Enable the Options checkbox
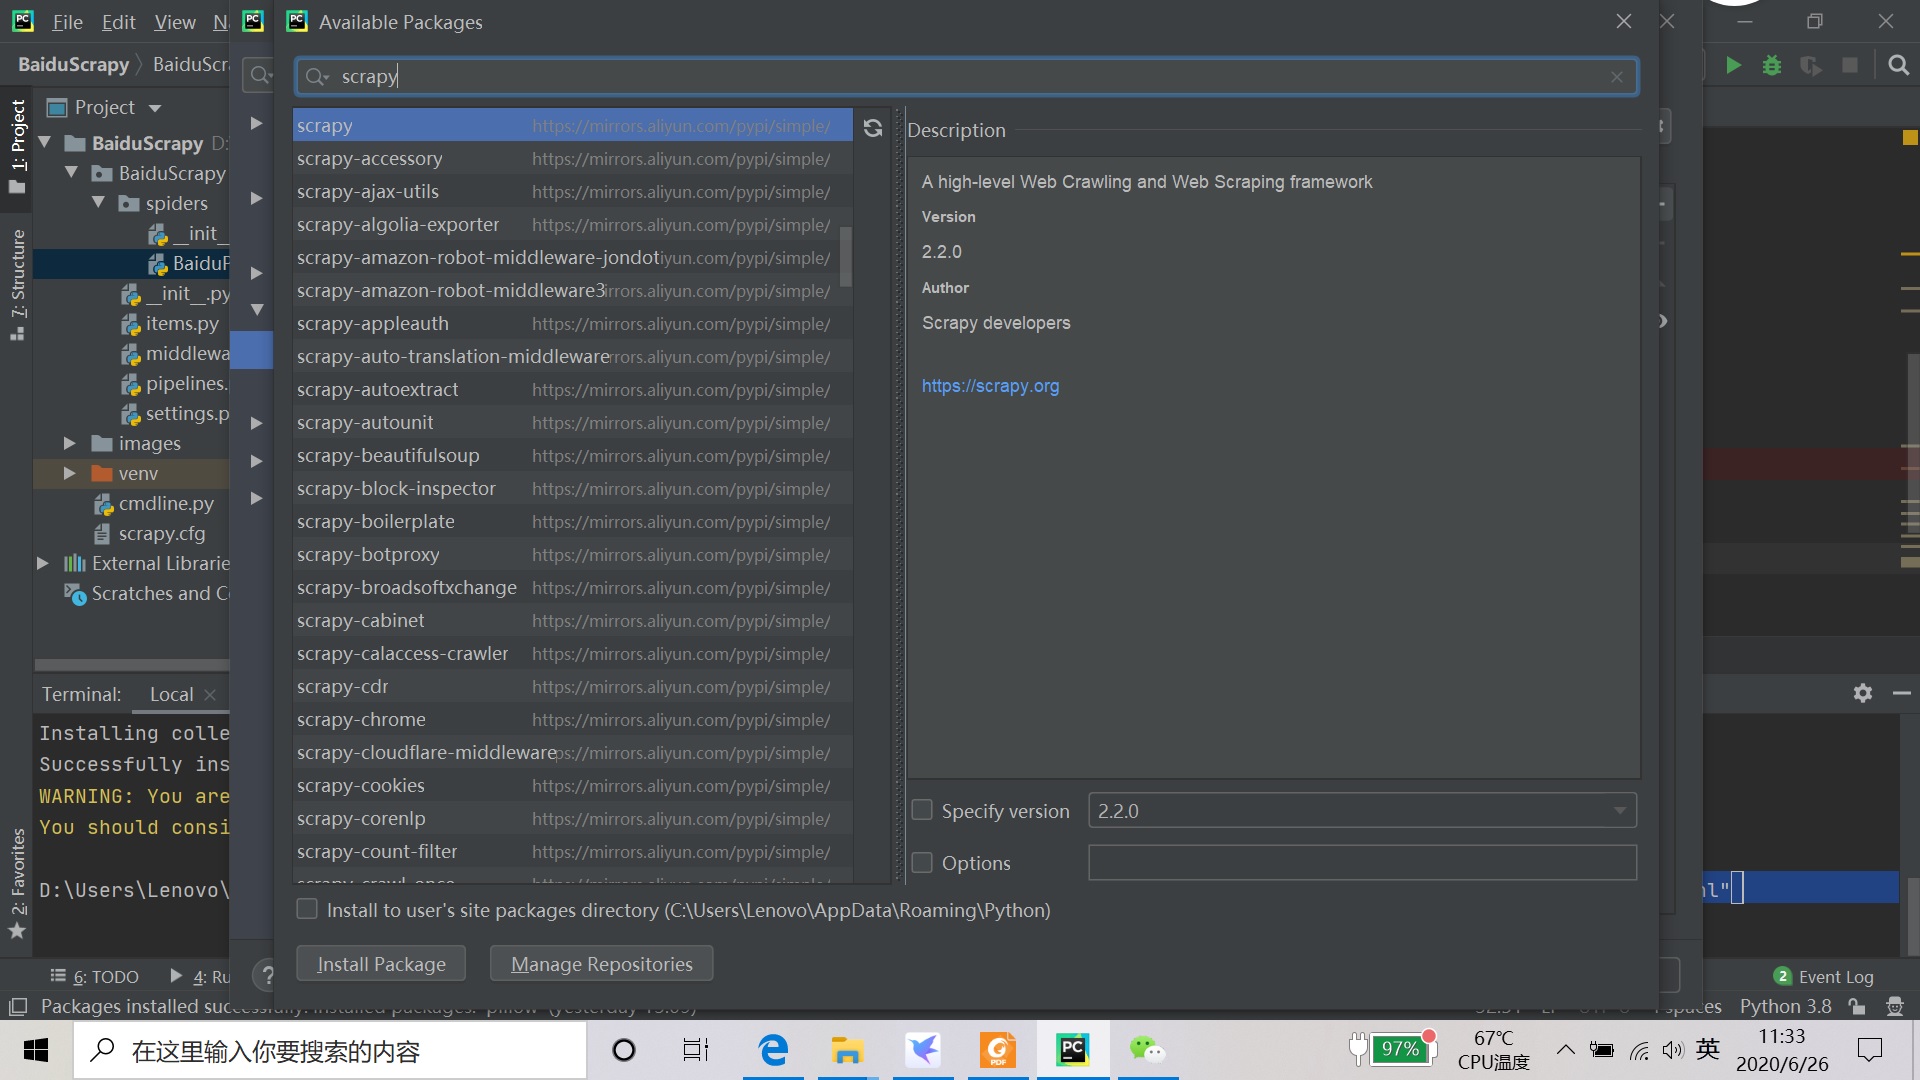 coord(922,862)
